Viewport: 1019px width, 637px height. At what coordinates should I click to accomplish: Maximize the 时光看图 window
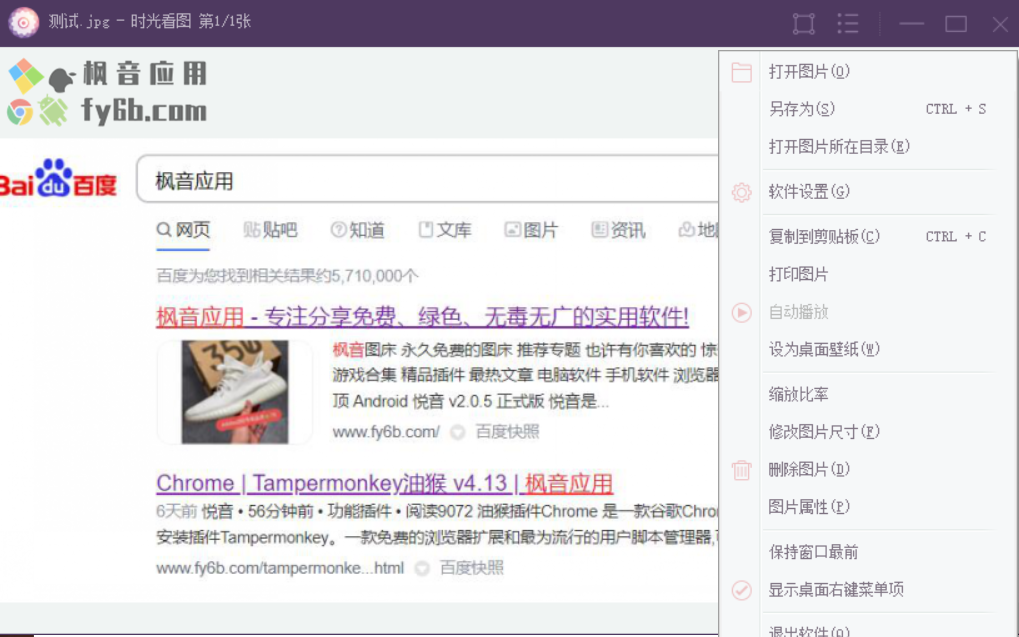coord(956,24)
